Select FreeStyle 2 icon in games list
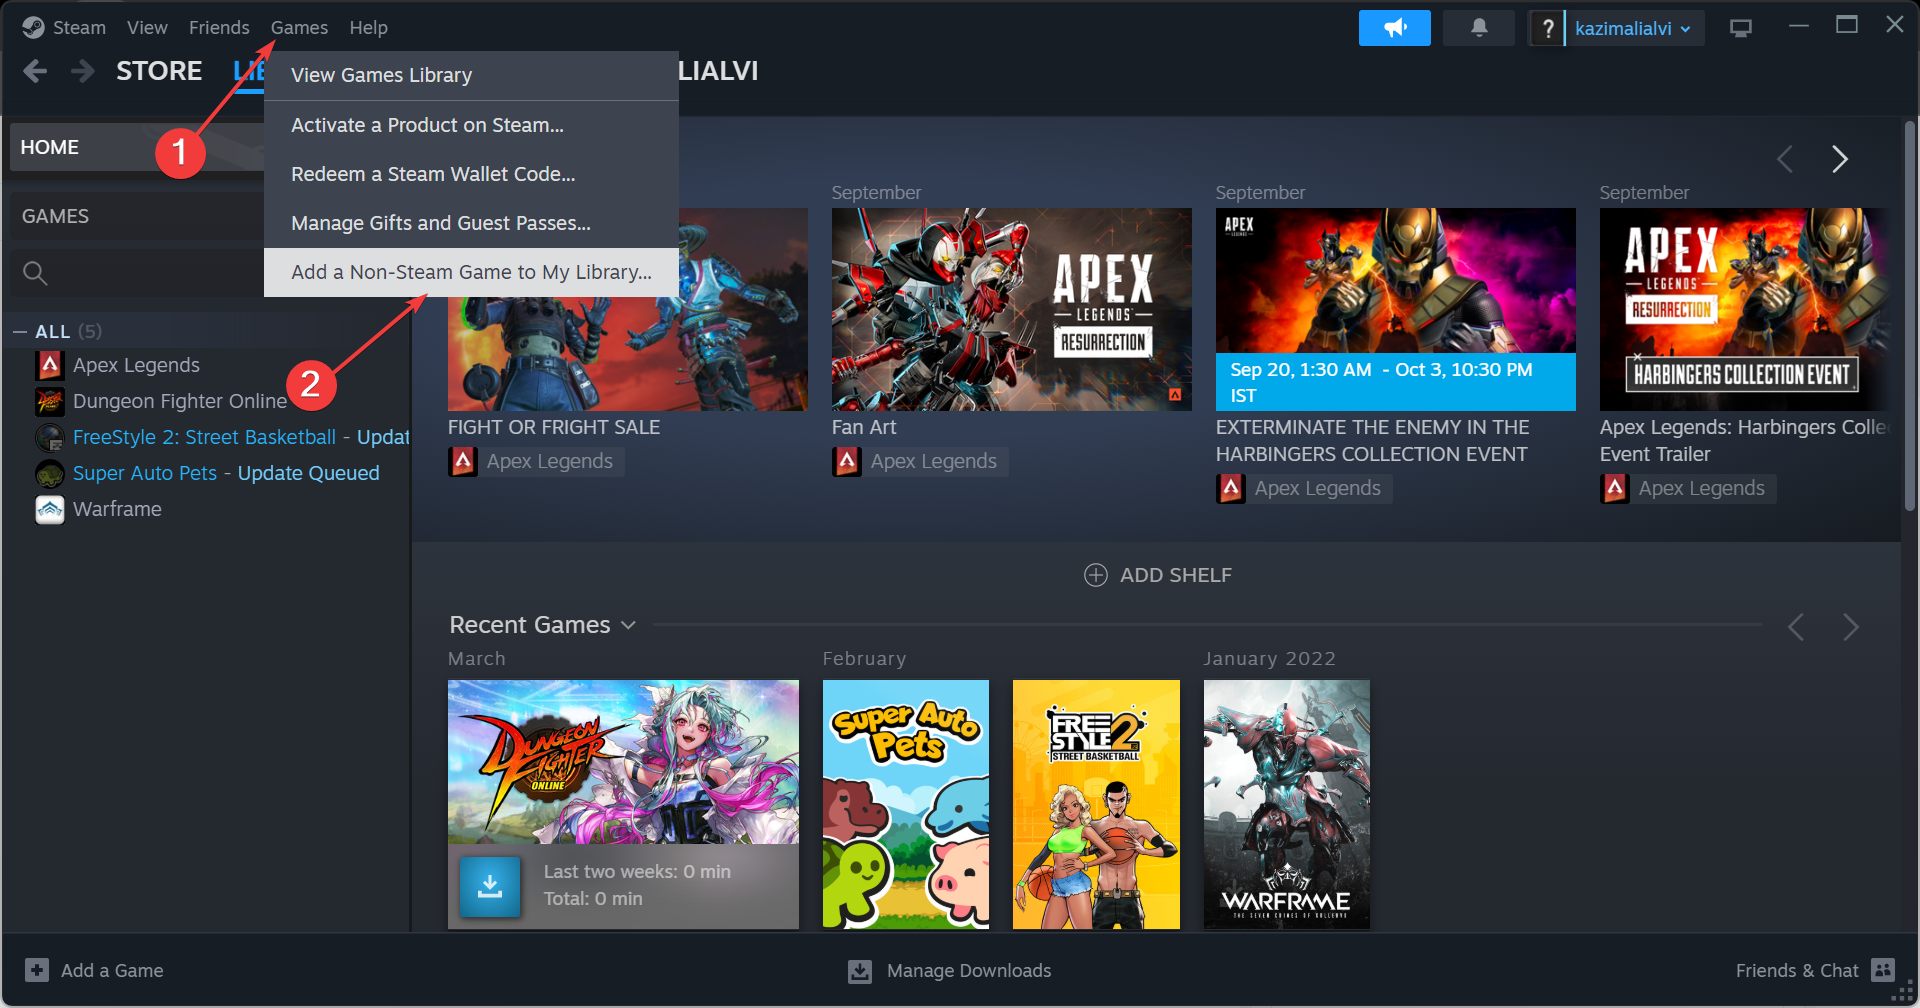This screenshot has height=1008, width=1920. tap(50, 437)
